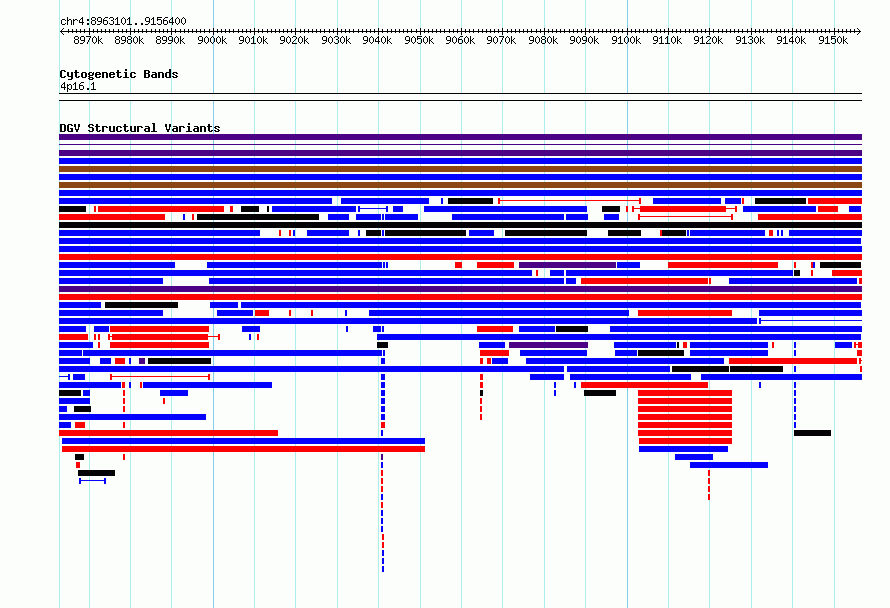Screen dimensions: 890x608
Task: Select the thin red interval line spanning 9070k–9100k
Action: [x=569, y=201]
